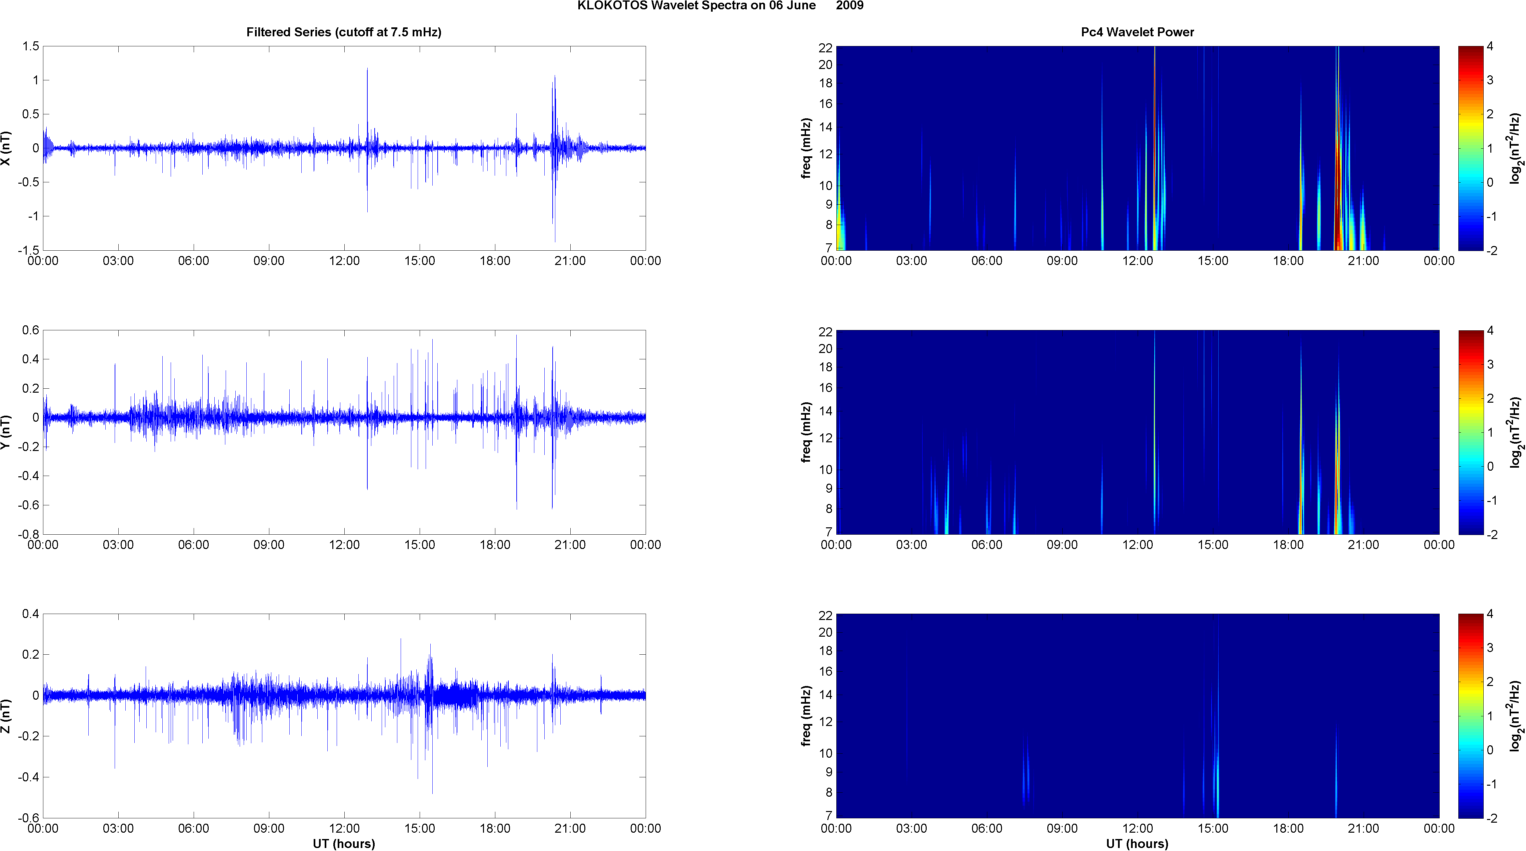Select the "Filtered Series (cutoff at 7.5 mHz)" heading
Viewport: 1526px width, 851px height.
(344, 32)
